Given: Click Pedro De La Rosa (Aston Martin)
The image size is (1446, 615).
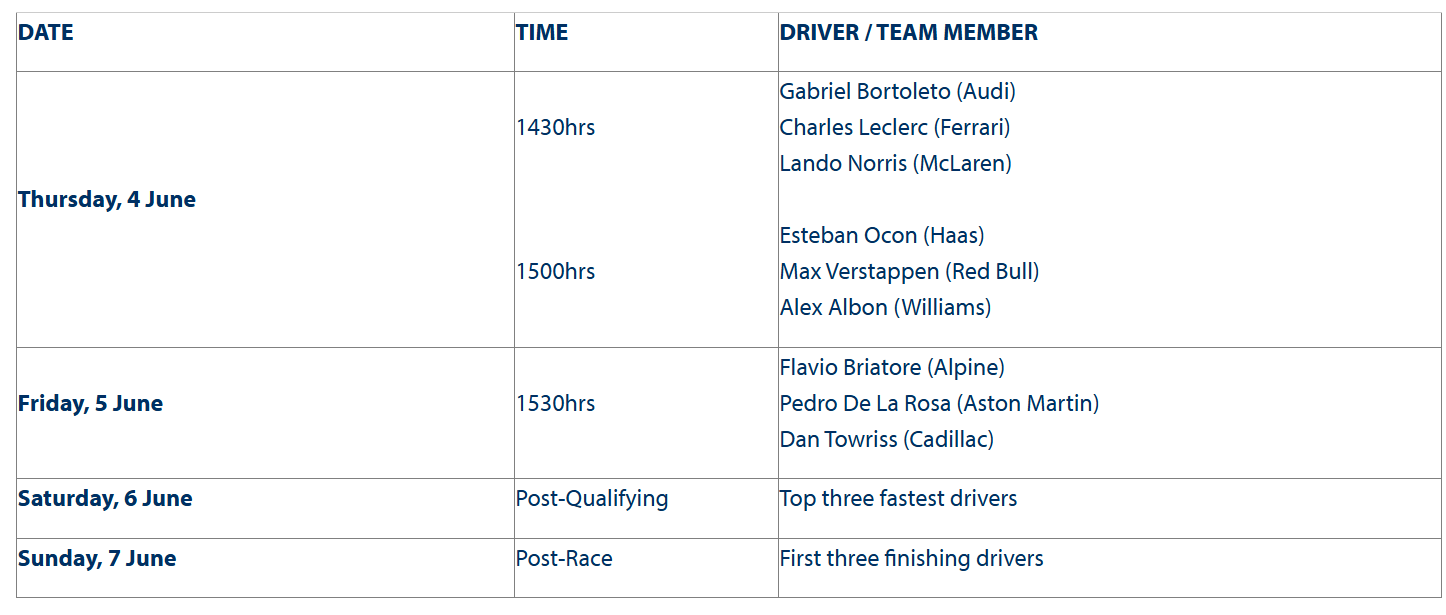Looking at the screenshot, I should pos(940,403).
